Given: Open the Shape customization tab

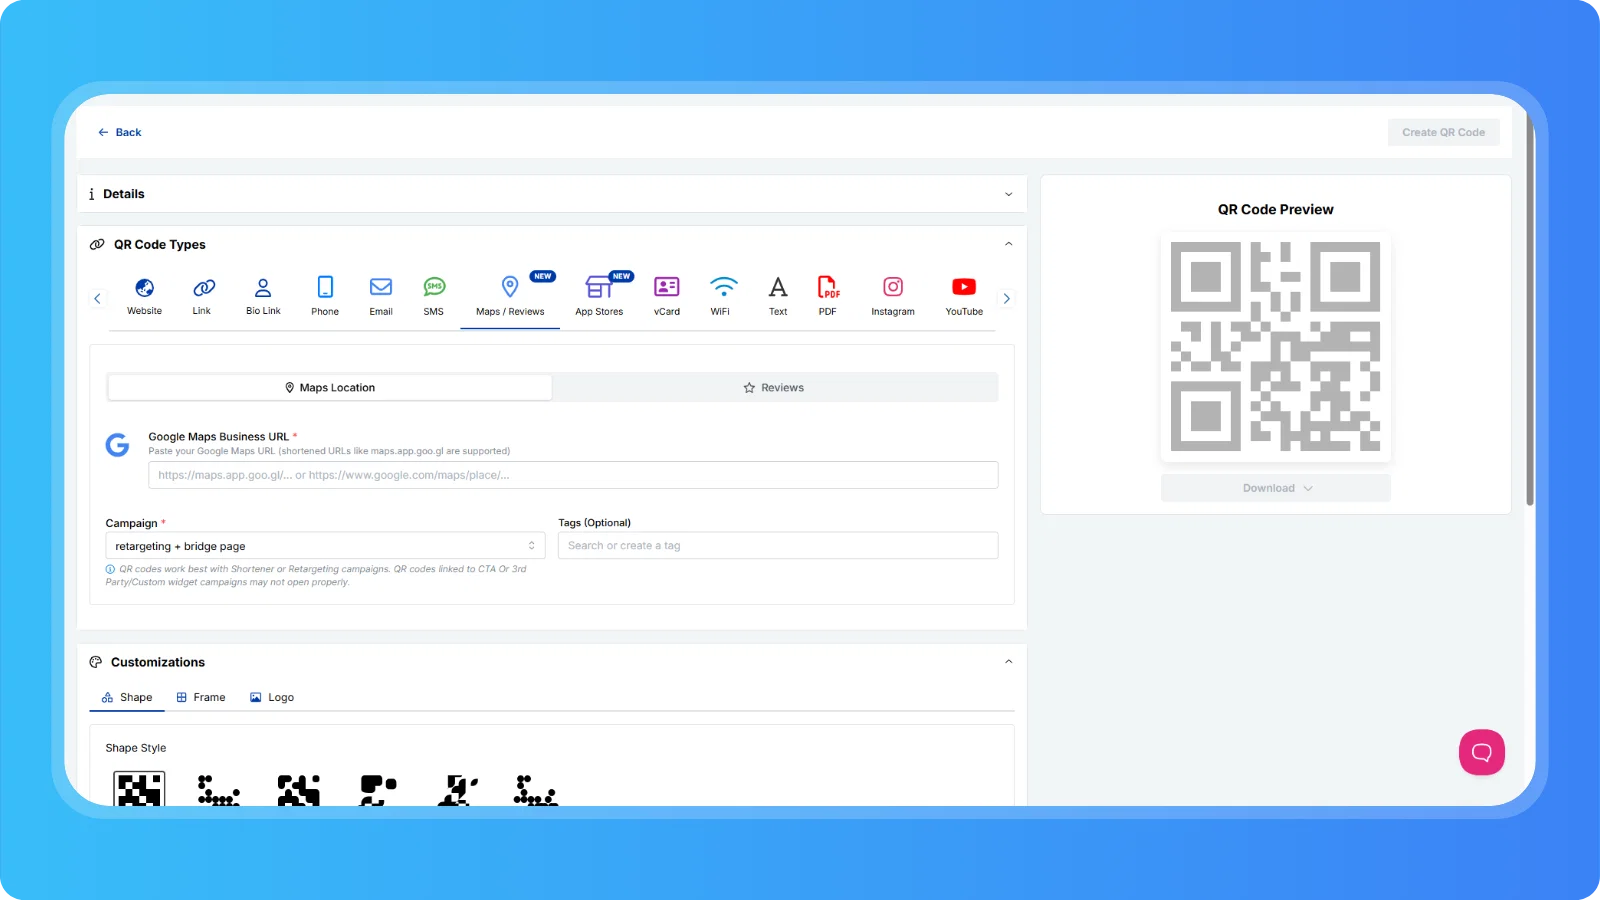Looking at the screenshot, I should [x=127, y=698].
